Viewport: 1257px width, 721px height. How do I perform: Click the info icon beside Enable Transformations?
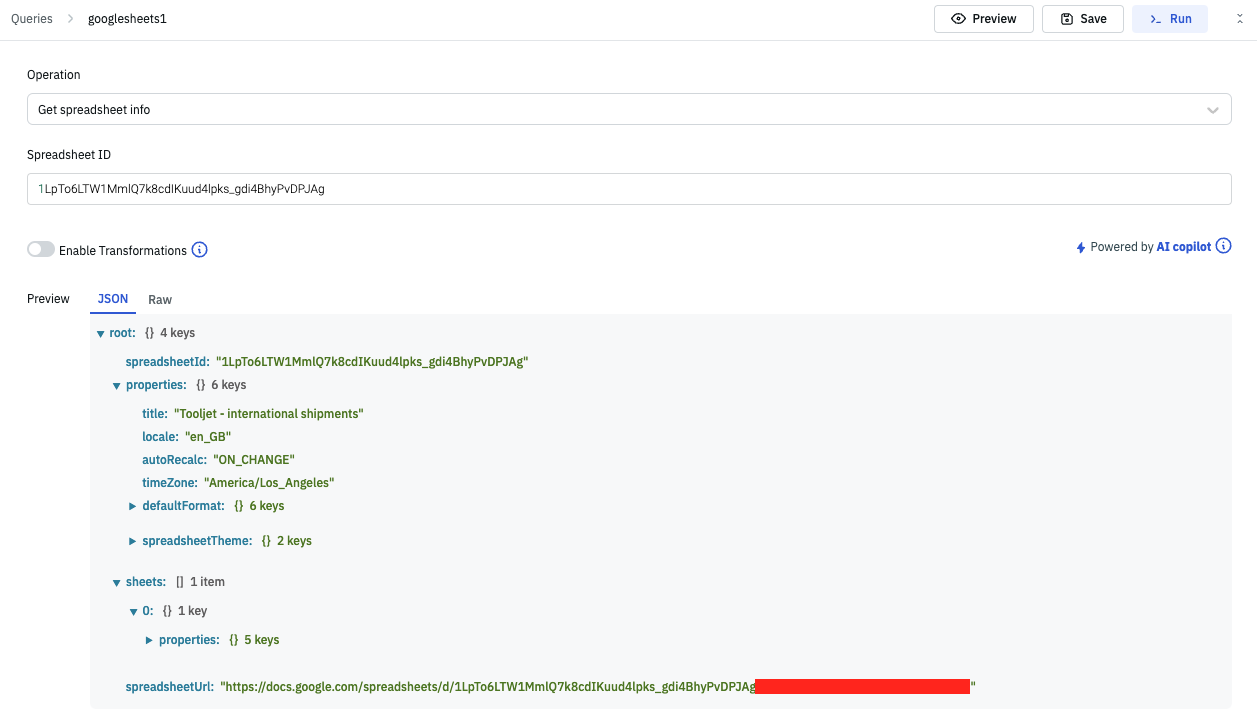click(x=199, y=250)
